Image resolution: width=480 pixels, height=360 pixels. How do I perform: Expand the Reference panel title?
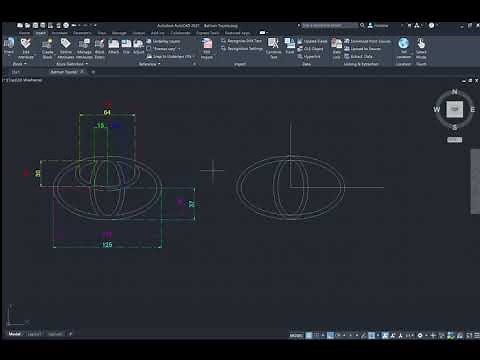coord(149,64)
